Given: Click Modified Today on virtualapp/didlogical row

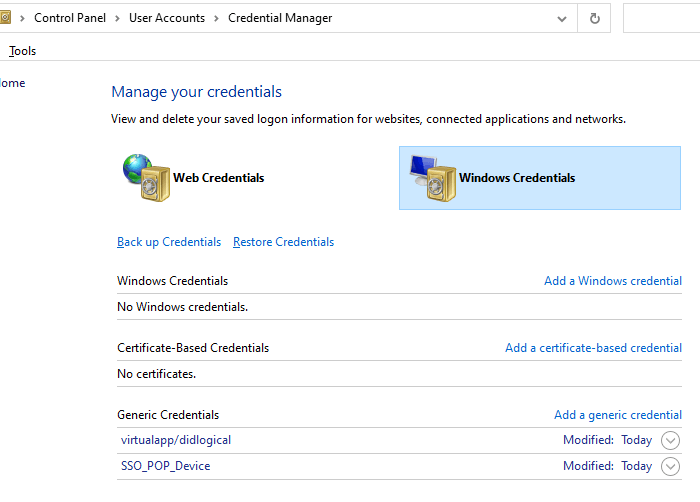Looking at the screenshot, I should pyautogui.click(x=607, y=440).
